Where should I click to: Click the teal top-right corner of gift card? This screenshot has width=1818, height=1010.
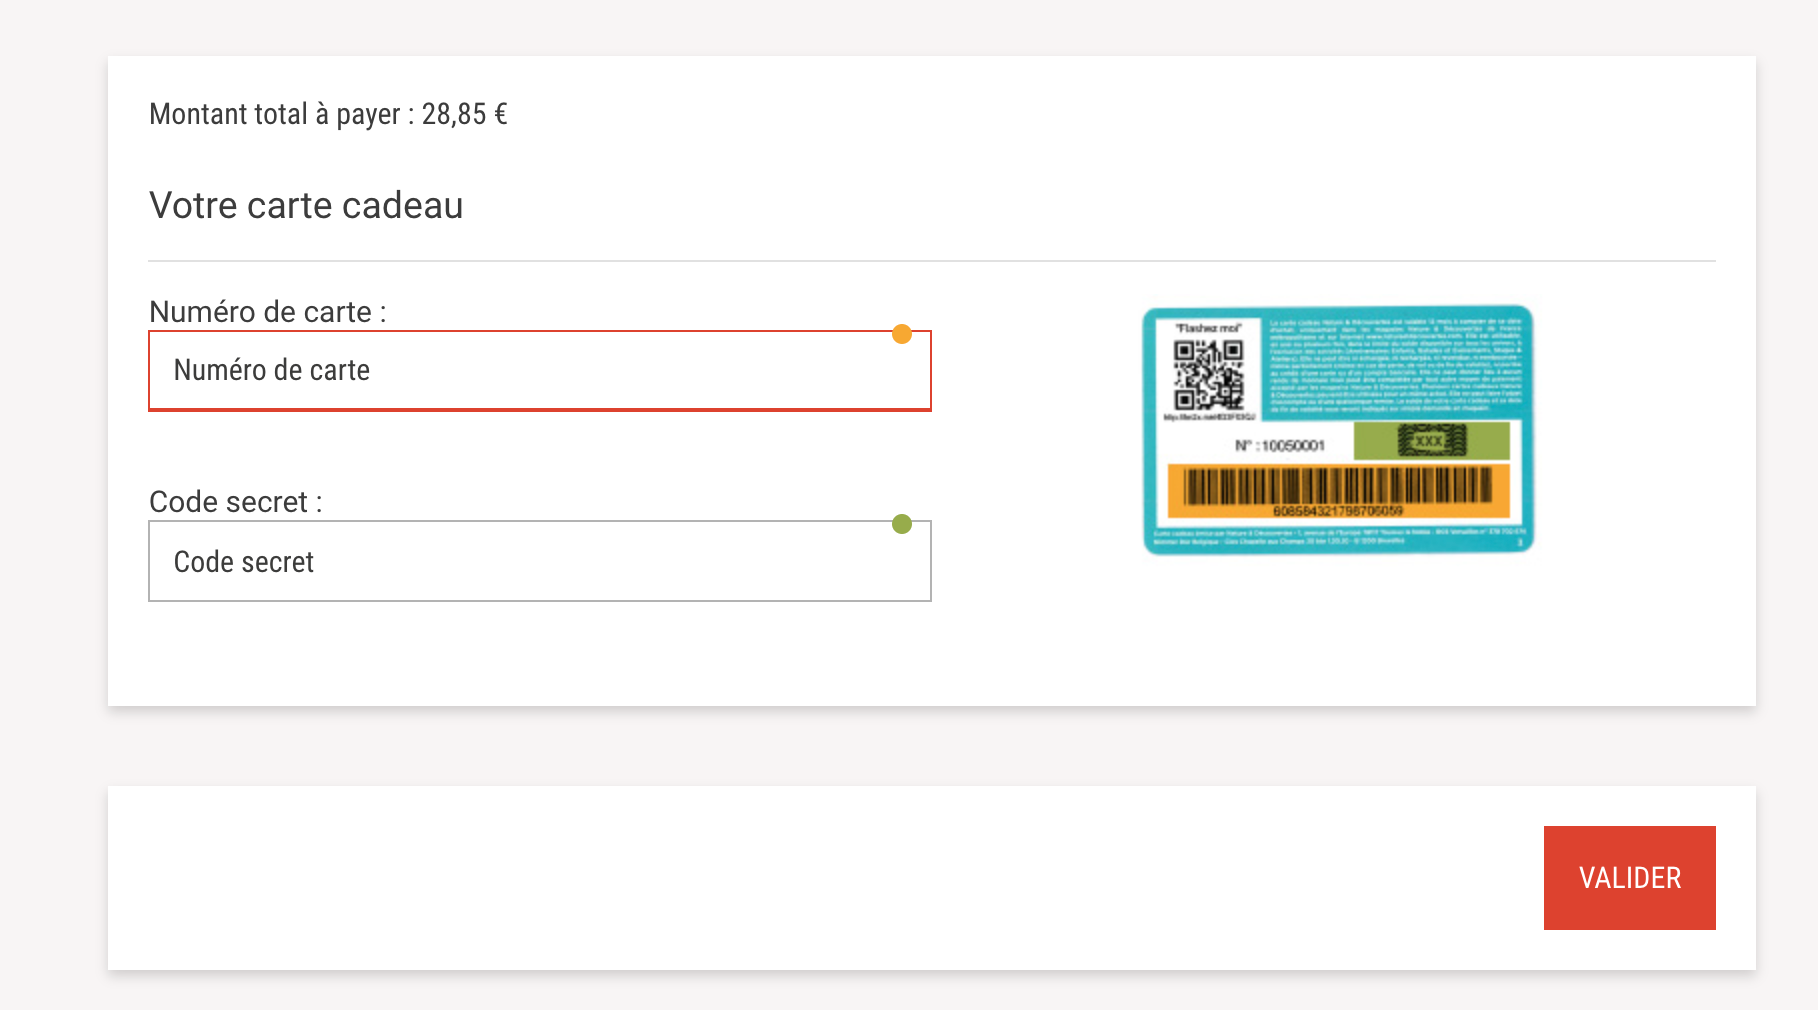click(1520, 315)
